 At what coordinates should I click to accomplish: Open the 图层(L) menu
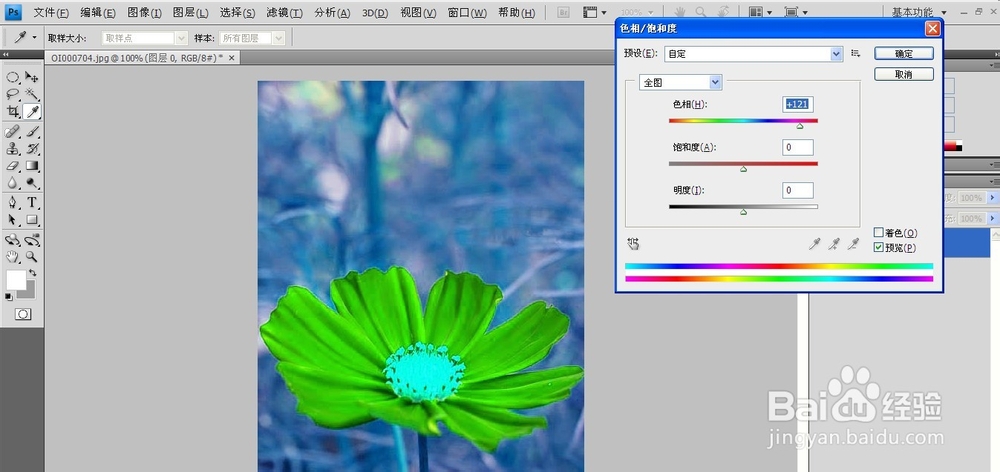[x=191, y=13]
